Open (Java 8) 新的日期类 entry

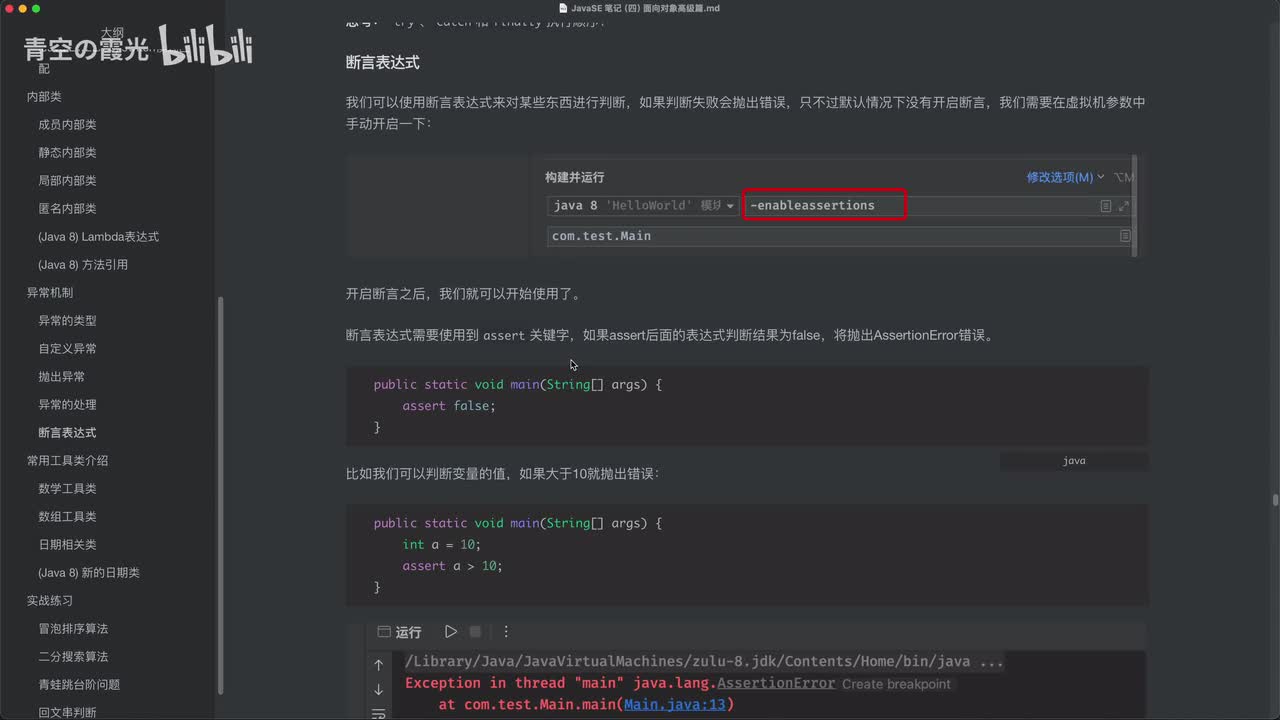pos(89,573)
